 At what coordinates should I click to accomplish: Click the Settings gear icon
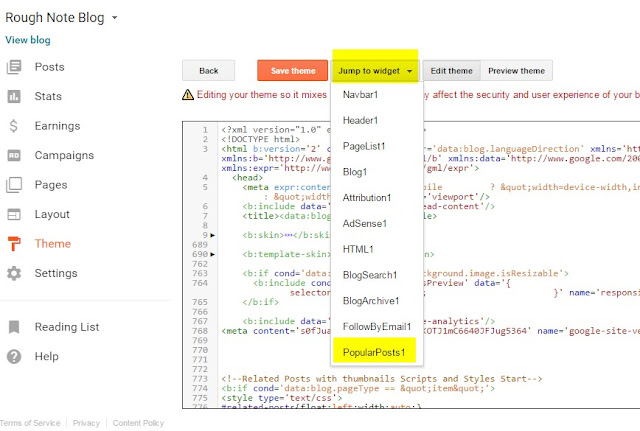(14, 273)
